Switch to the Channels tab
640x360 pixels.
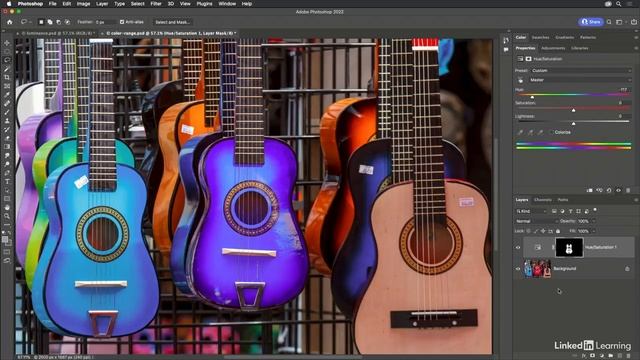coord(542,200)
